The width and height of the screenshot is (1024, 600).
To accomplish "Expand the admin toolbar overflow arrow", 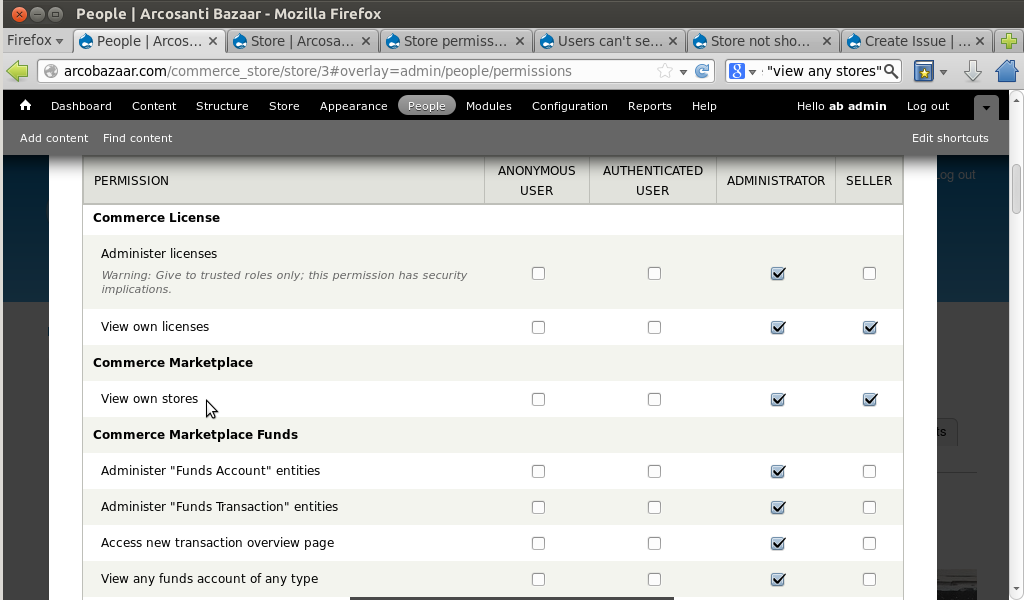I will click(x=986, y=106).
